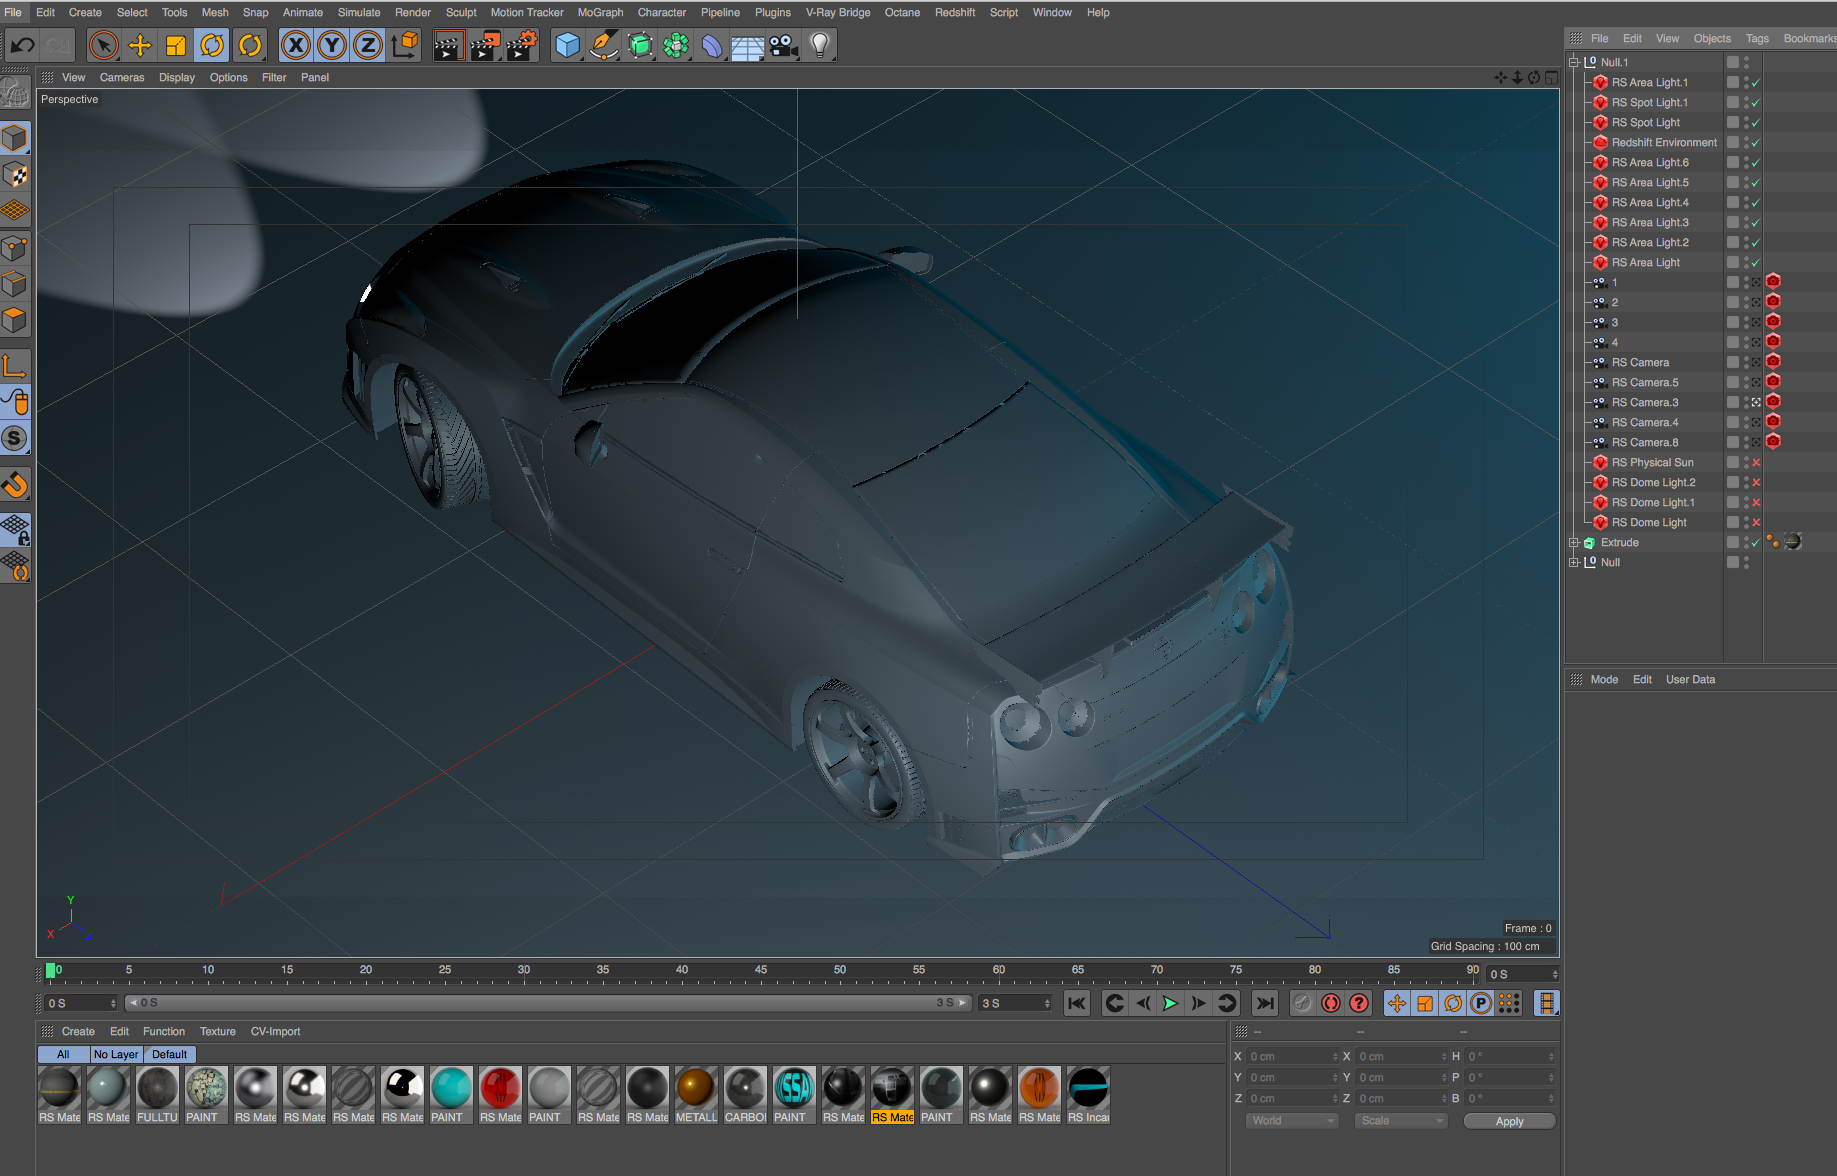Click the red Record Active Objects button
This screenshot has height=1176, width=1837.
[1330, 1003]
